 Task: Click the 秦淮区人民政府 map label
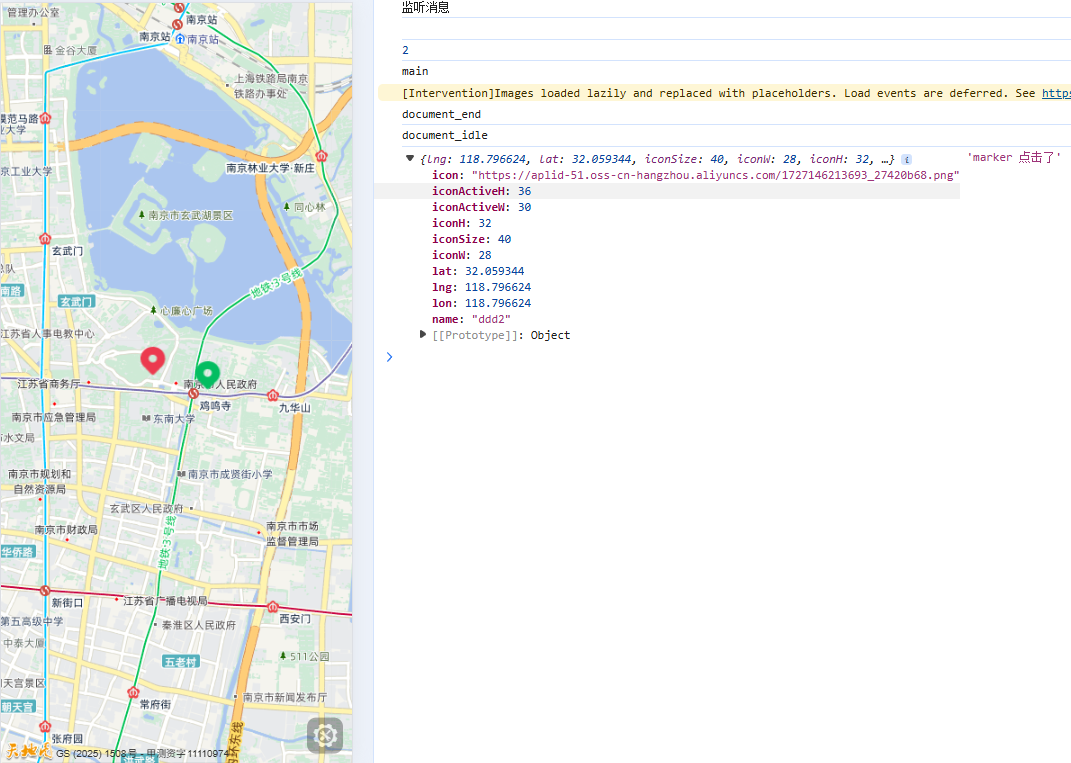tap(199, 625)
